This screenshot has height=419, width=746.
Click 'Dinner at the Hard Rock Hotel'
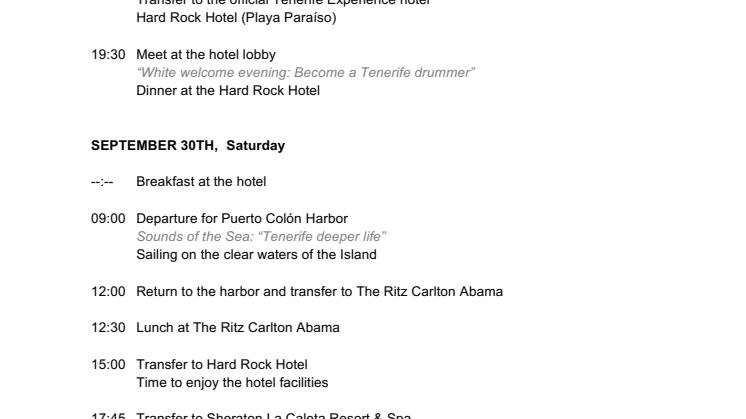[x=228, y=91]
